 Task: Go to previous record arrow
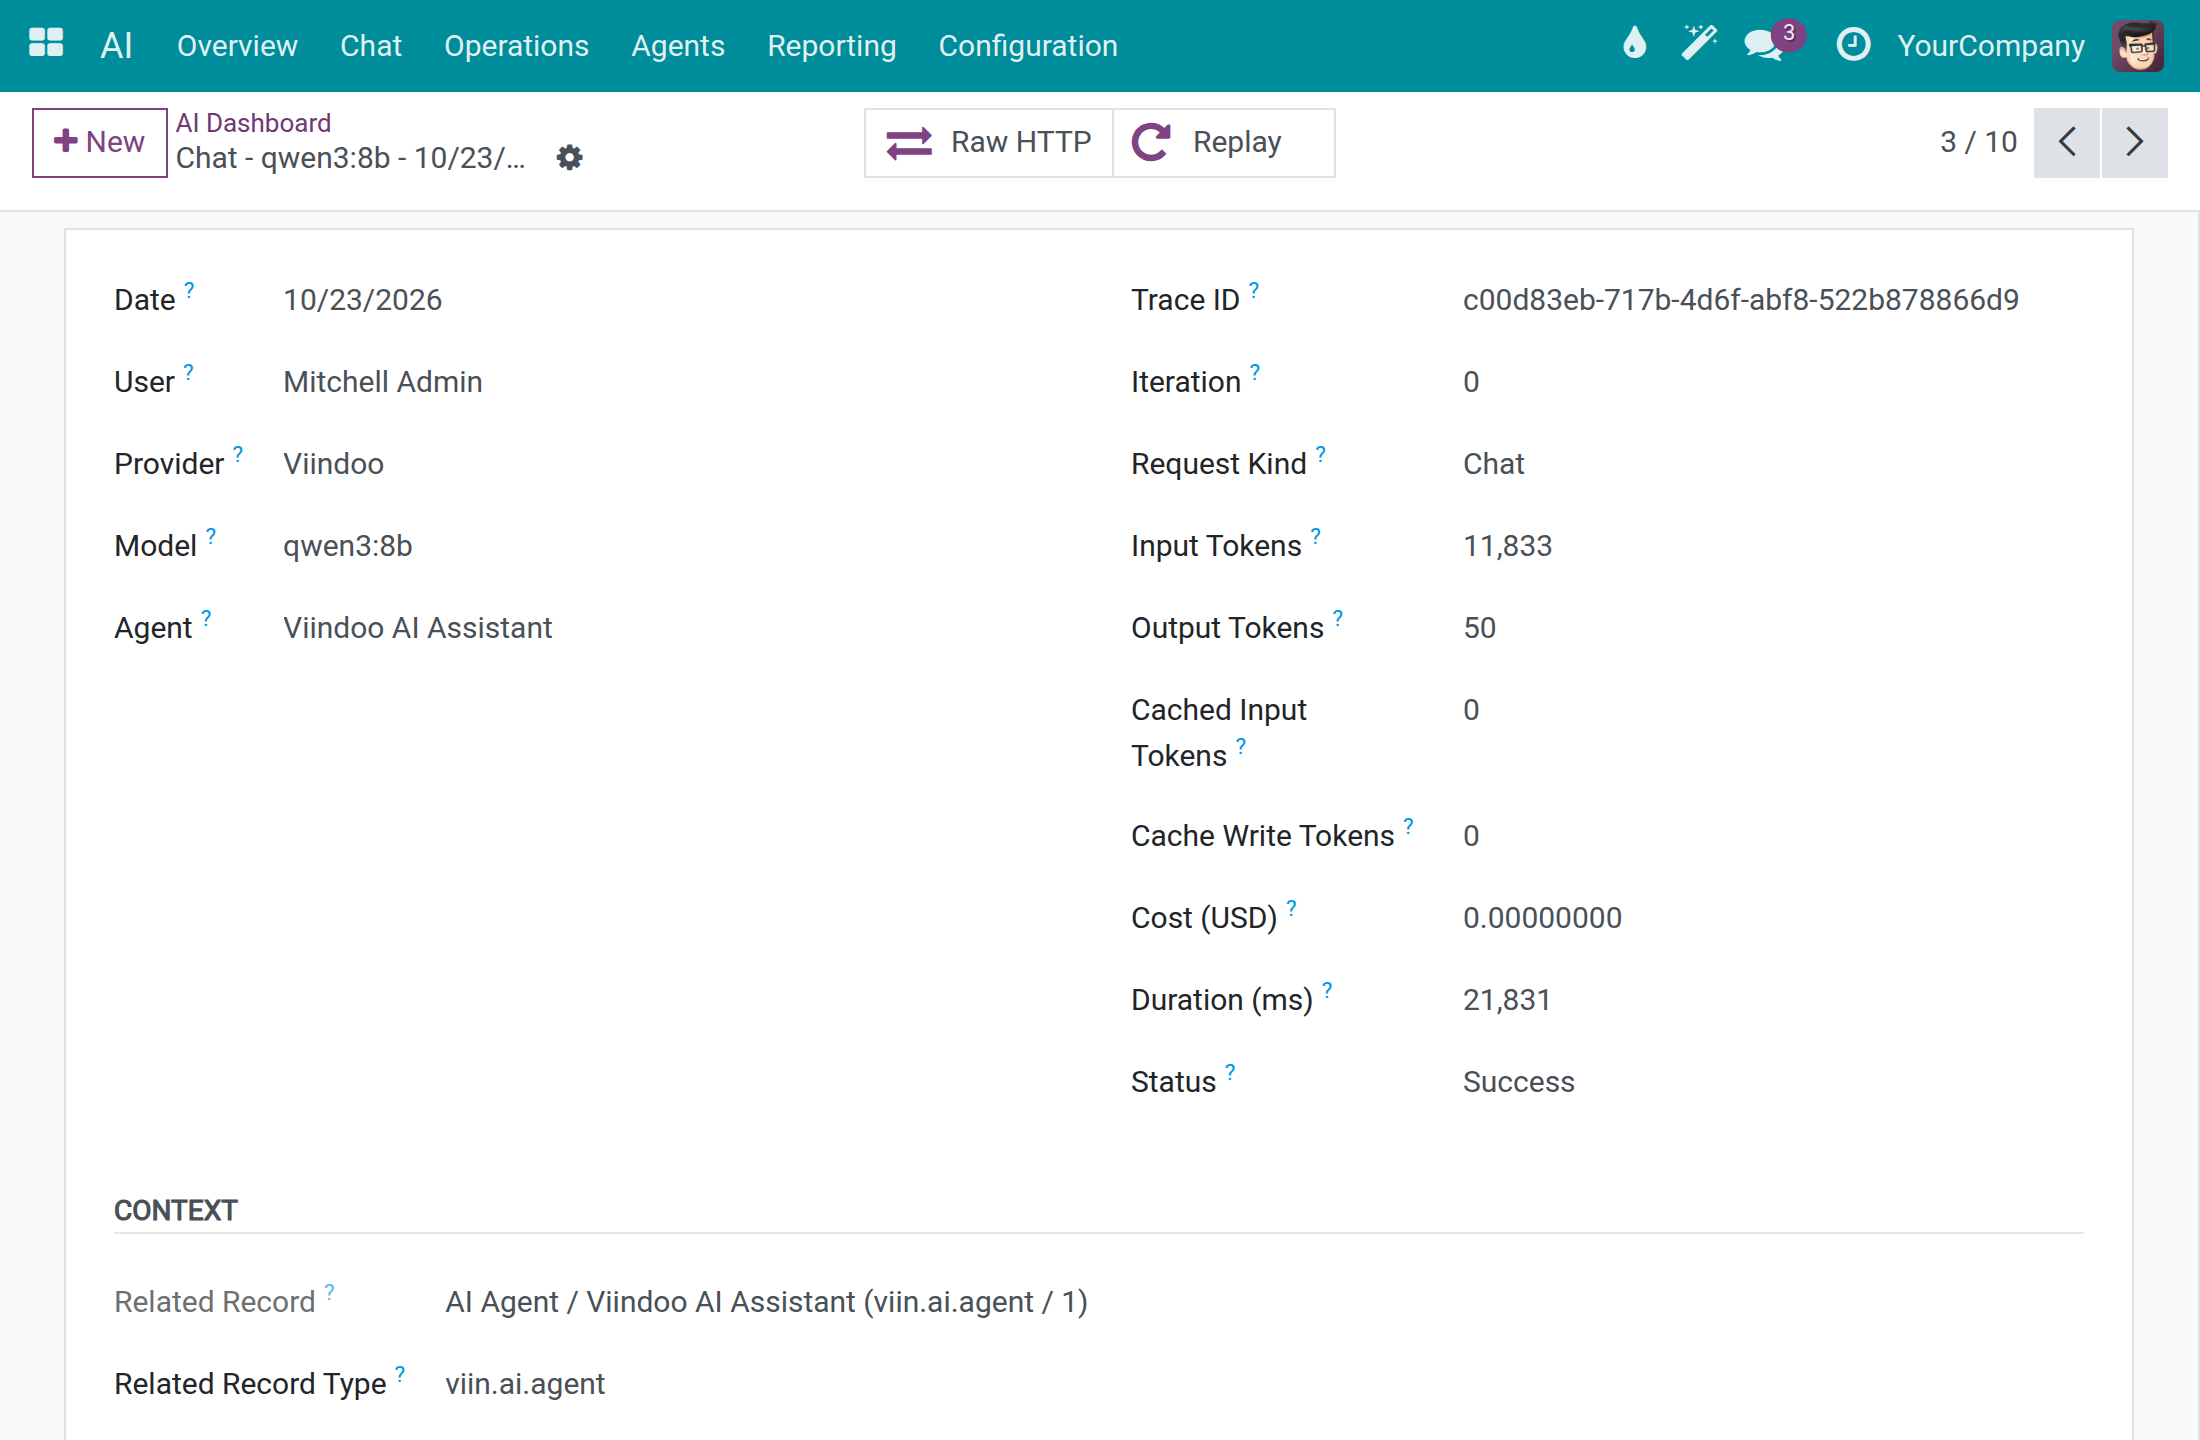point(2067,142)
